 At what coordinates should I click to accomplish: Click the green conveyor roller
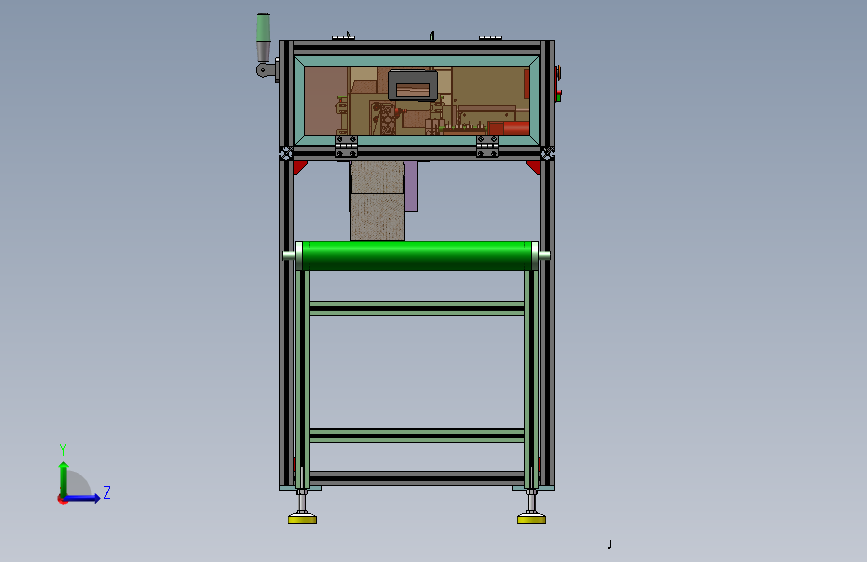(x=417, y=256)
